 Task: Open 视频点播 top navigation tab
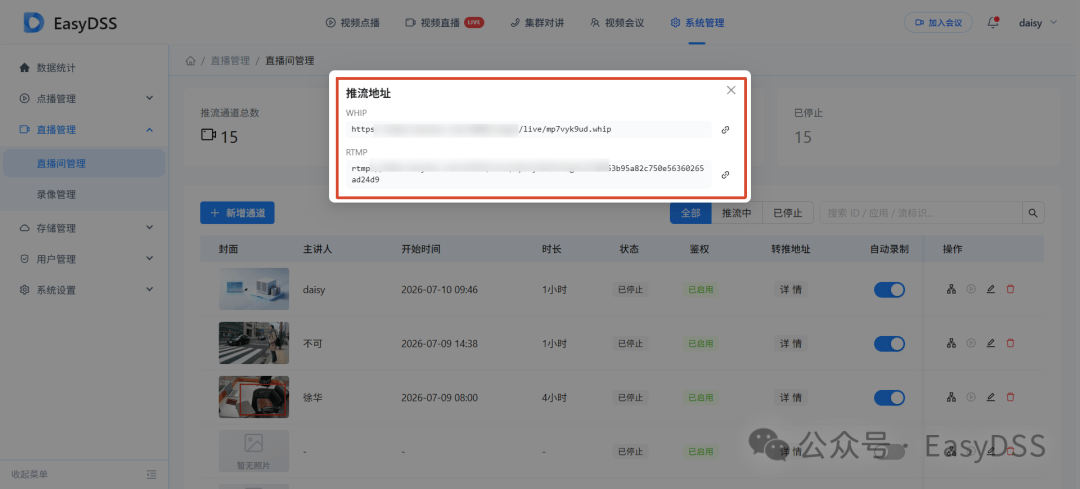point(352,23)
